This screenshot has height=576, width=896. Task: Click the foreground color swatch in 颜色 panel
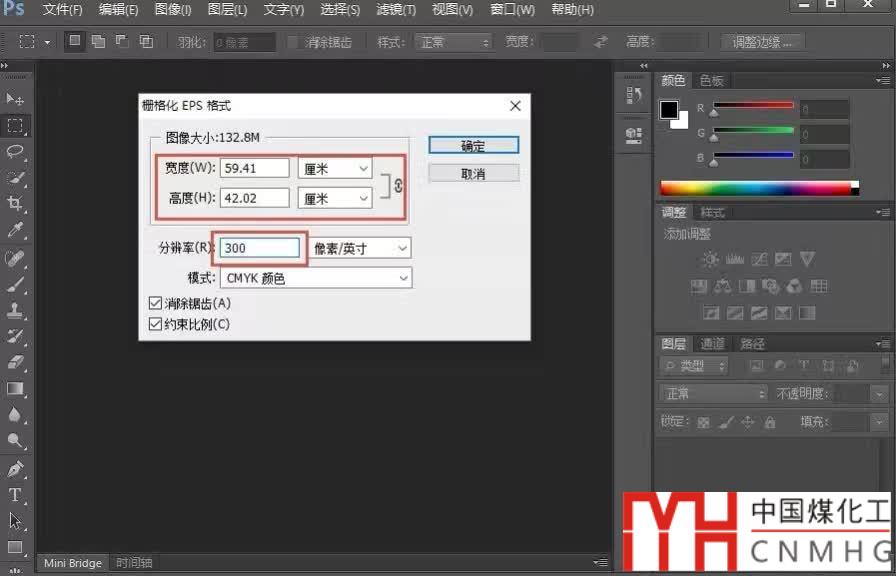click(668, 110)
